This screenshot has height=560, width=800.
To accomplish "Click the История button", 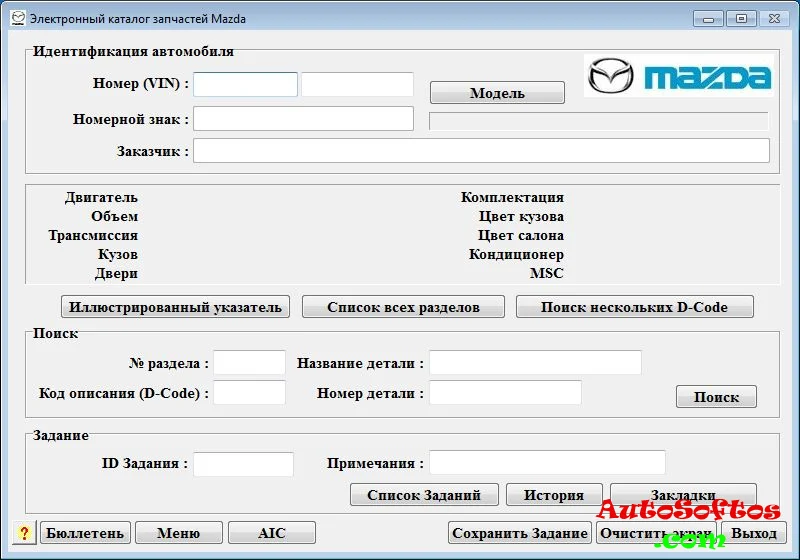I will pos(554,495).
